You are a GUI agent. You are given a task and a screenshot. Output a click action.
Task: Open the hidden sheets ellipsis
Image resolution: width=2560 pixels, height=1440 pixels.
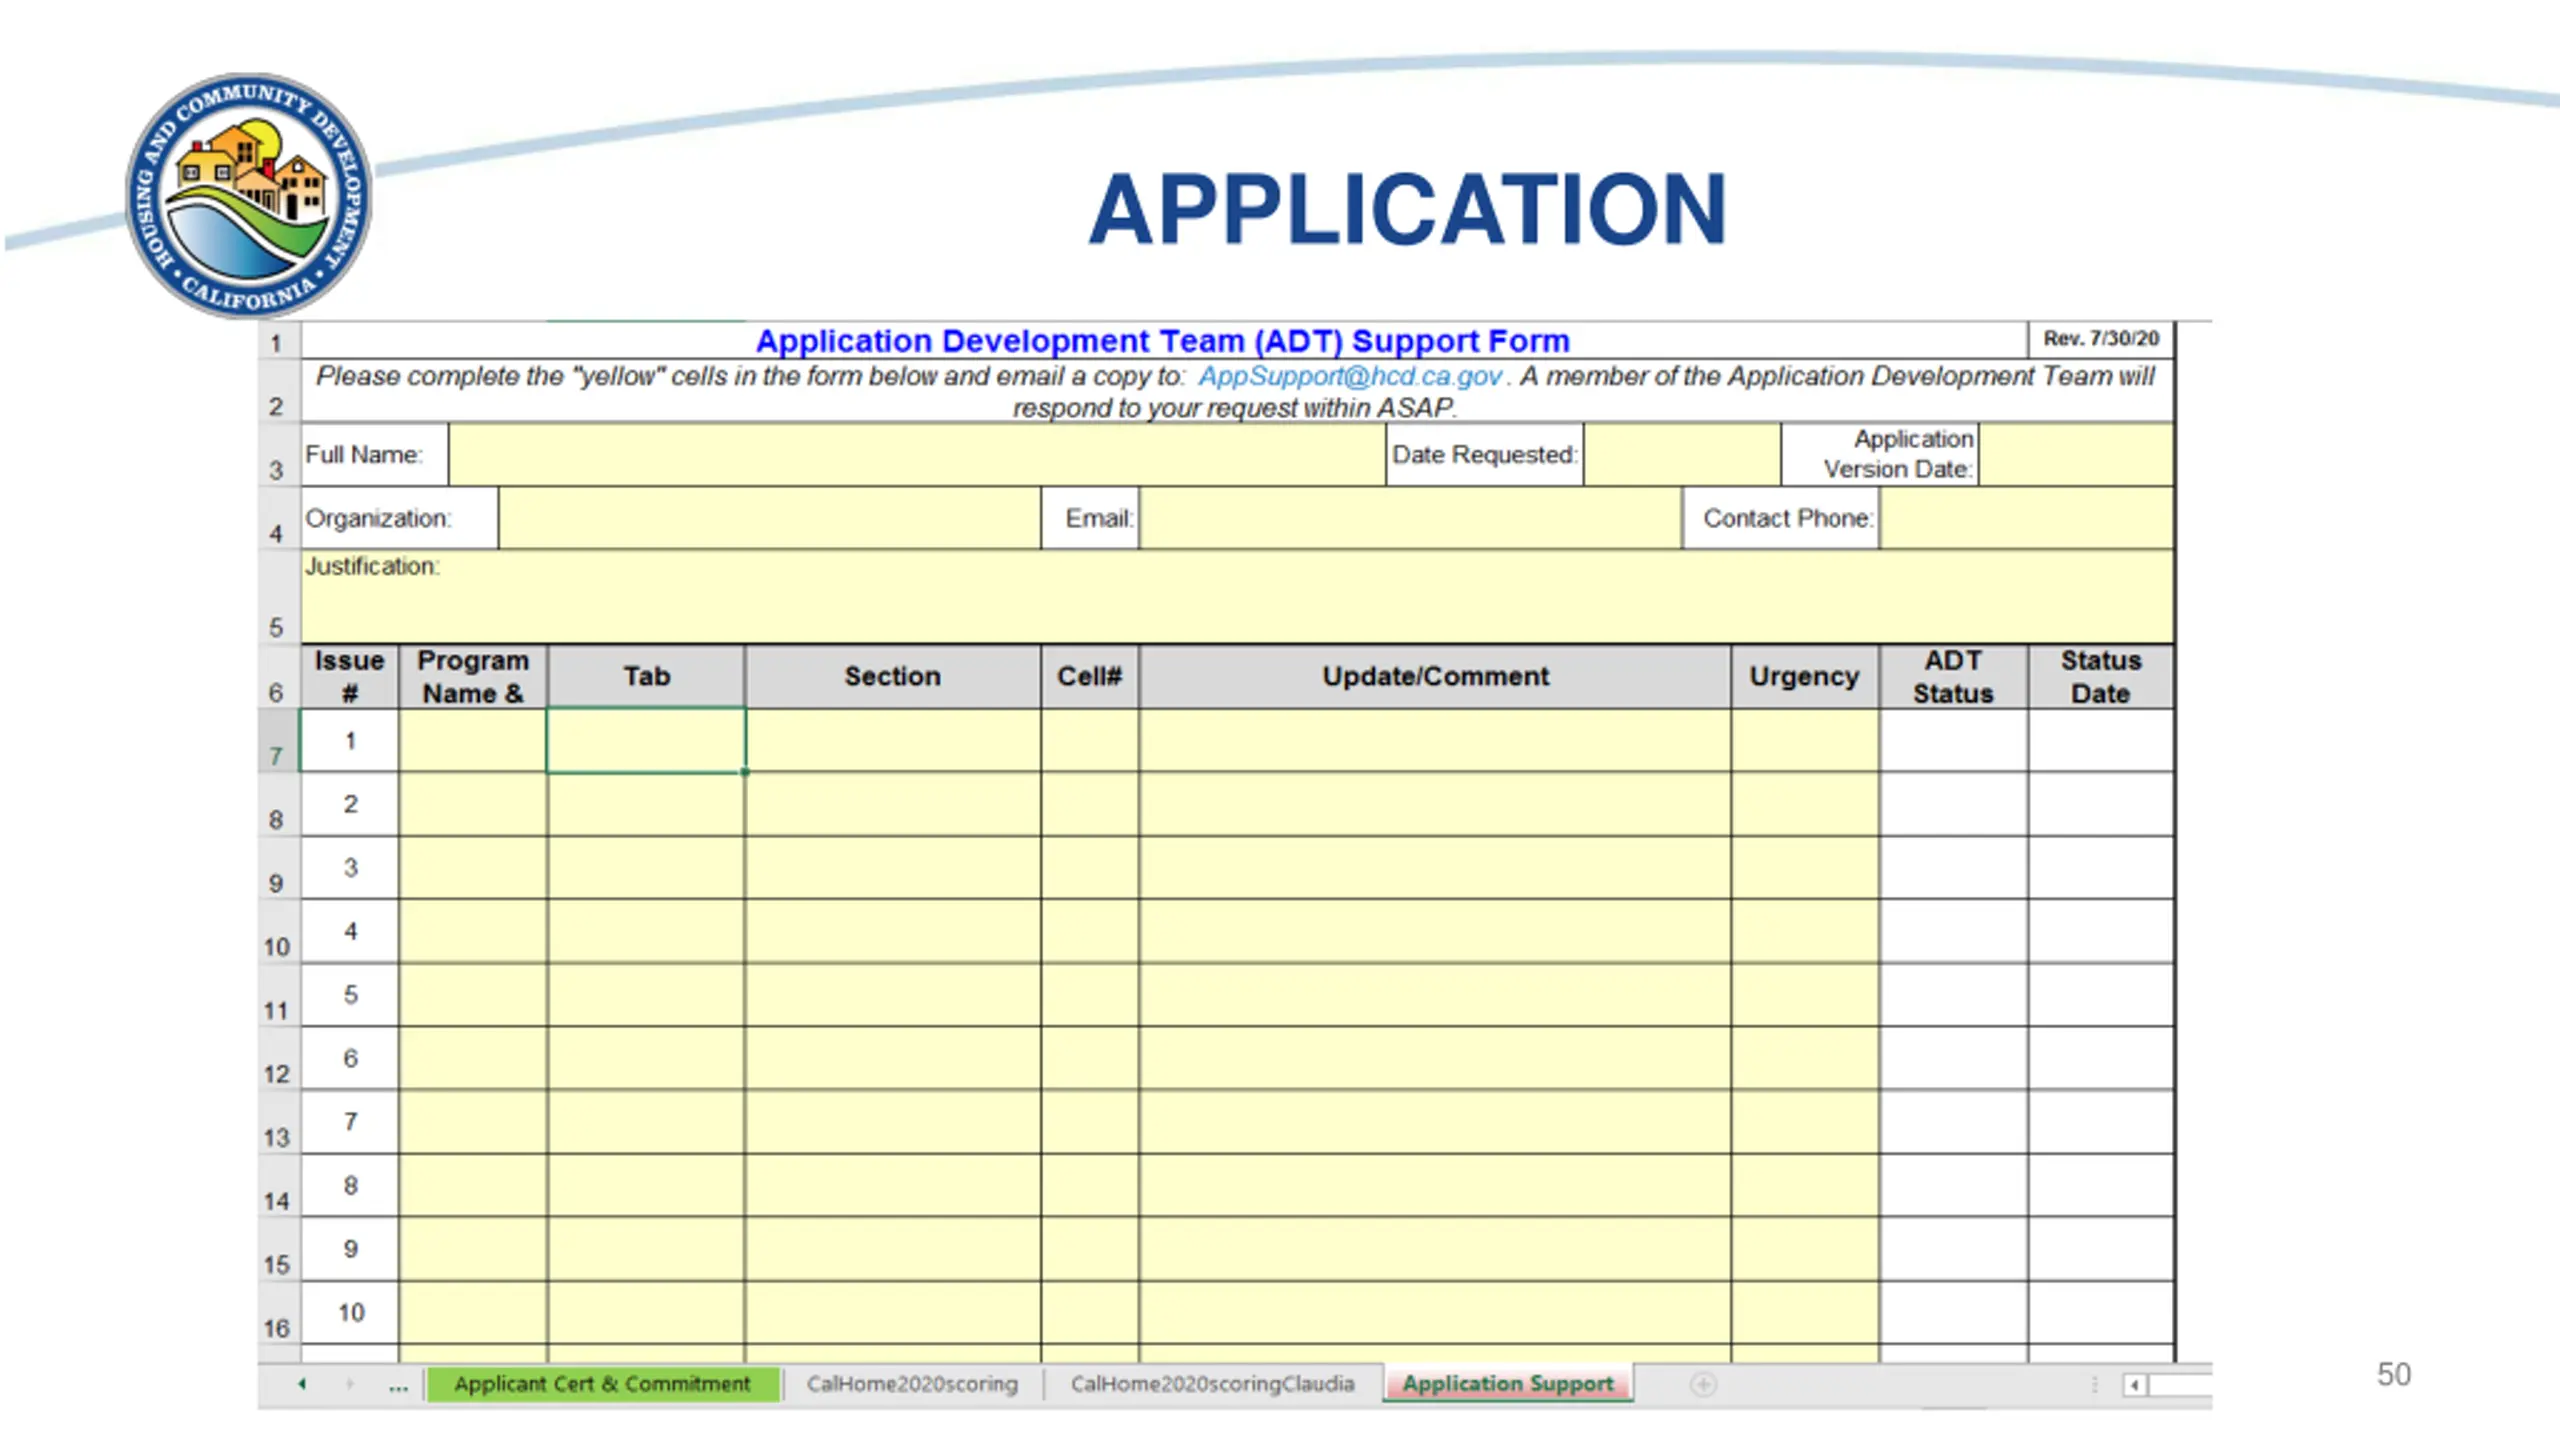coord(398,1386)
